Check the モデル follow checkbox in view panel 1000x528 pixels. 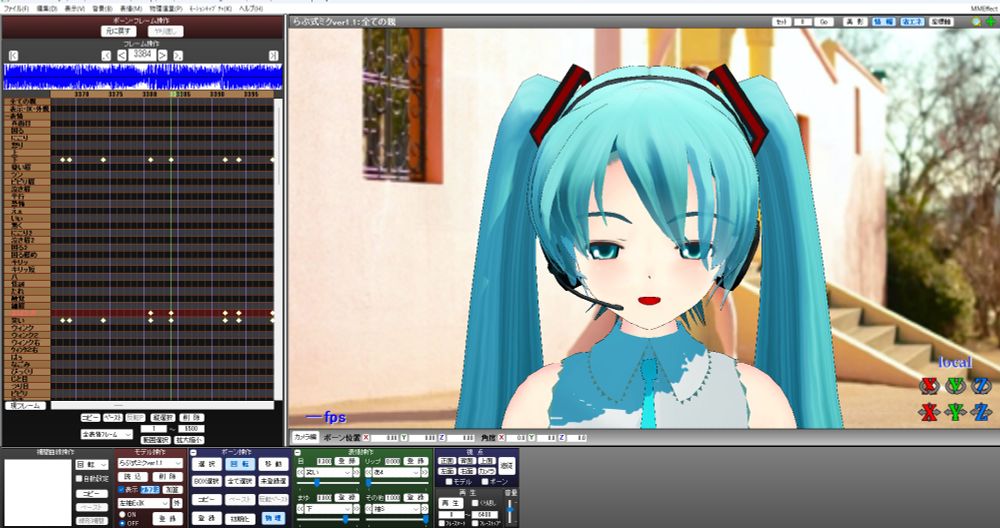click(x=449, y=481)
